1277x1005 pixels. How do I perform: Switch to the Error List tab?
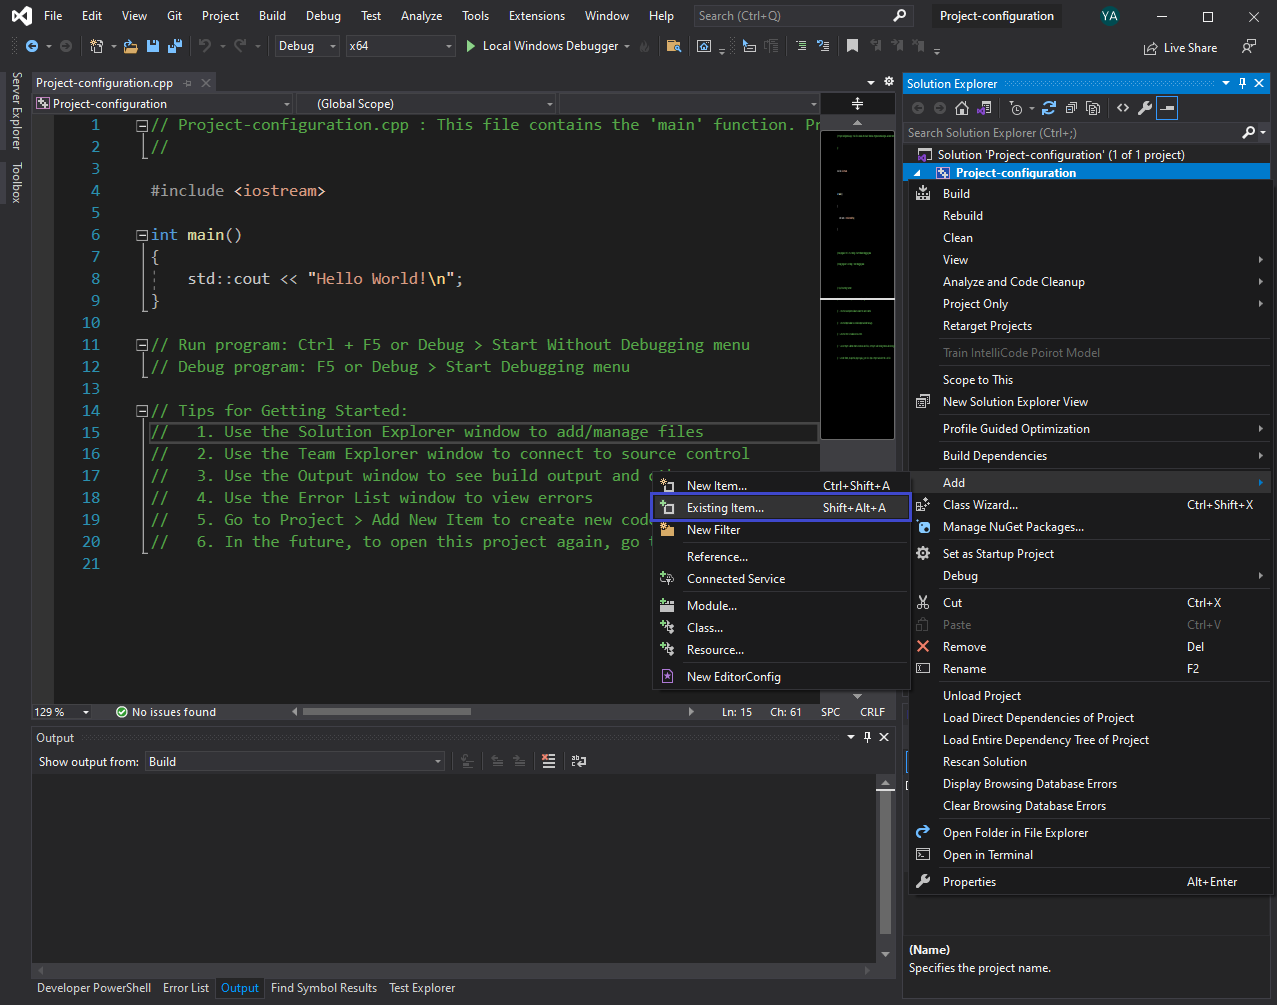click(x=186, y=988)
